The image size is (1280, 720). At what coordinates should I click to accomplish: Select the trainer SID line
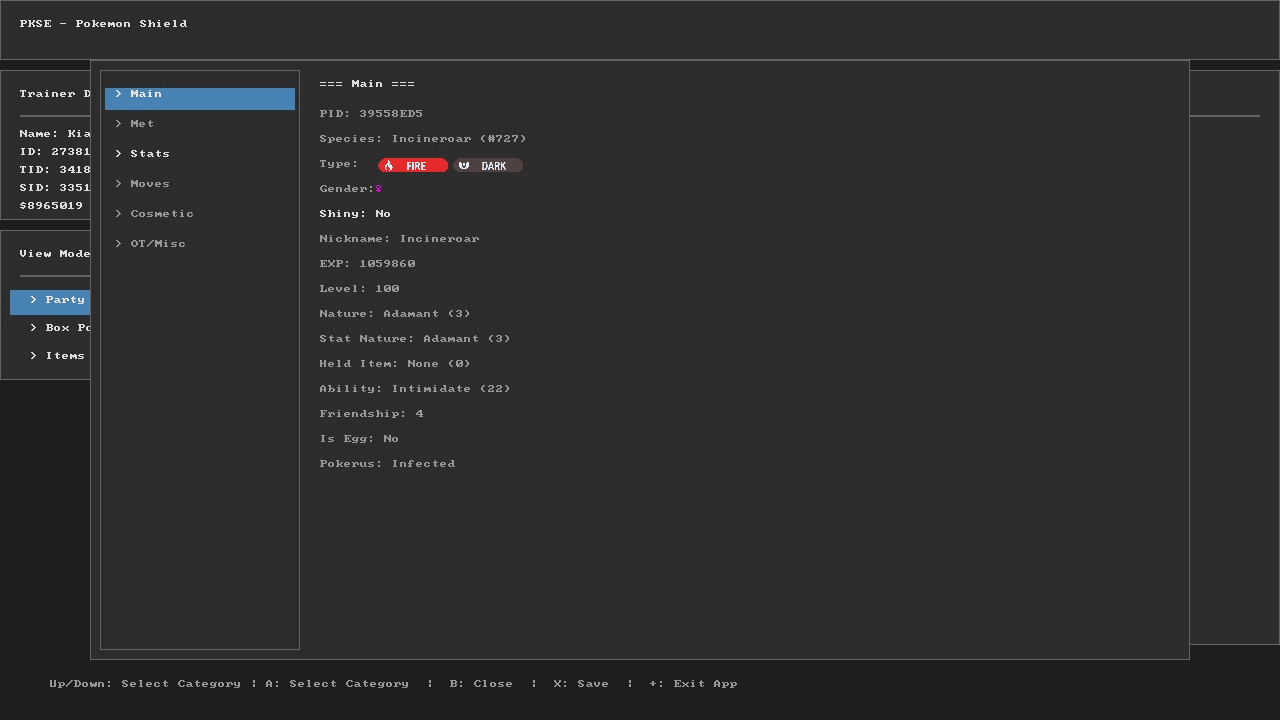55,188
